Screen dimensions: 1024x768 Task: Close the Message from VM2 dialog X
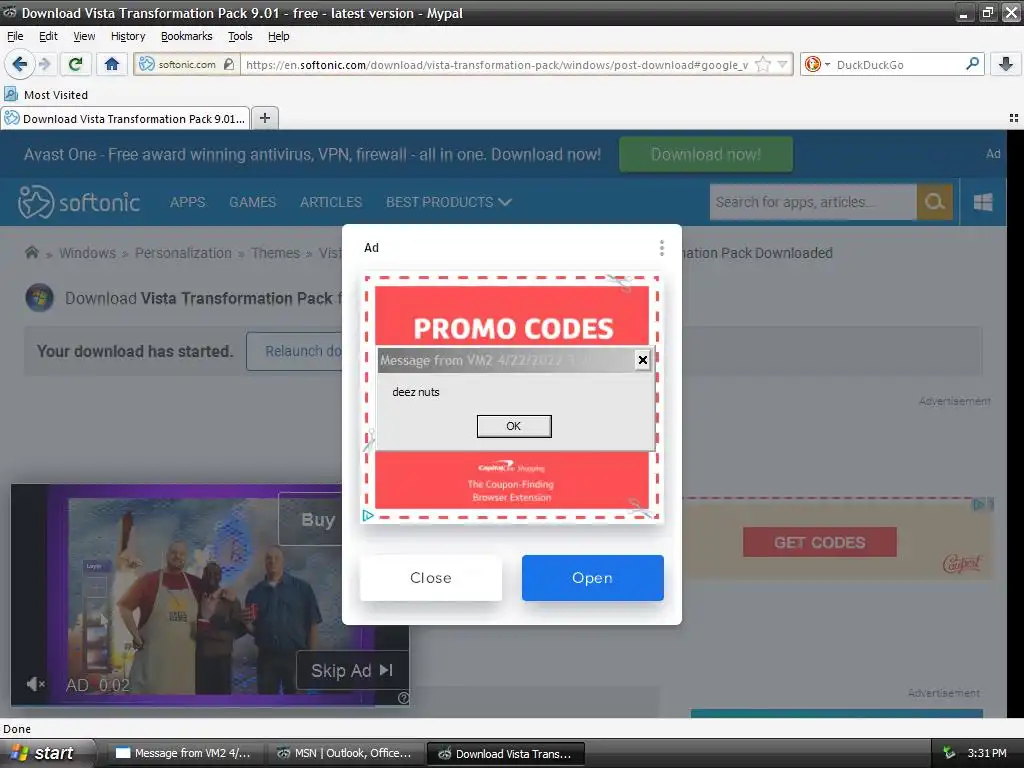pyautogui.click(x=643, y=360)
